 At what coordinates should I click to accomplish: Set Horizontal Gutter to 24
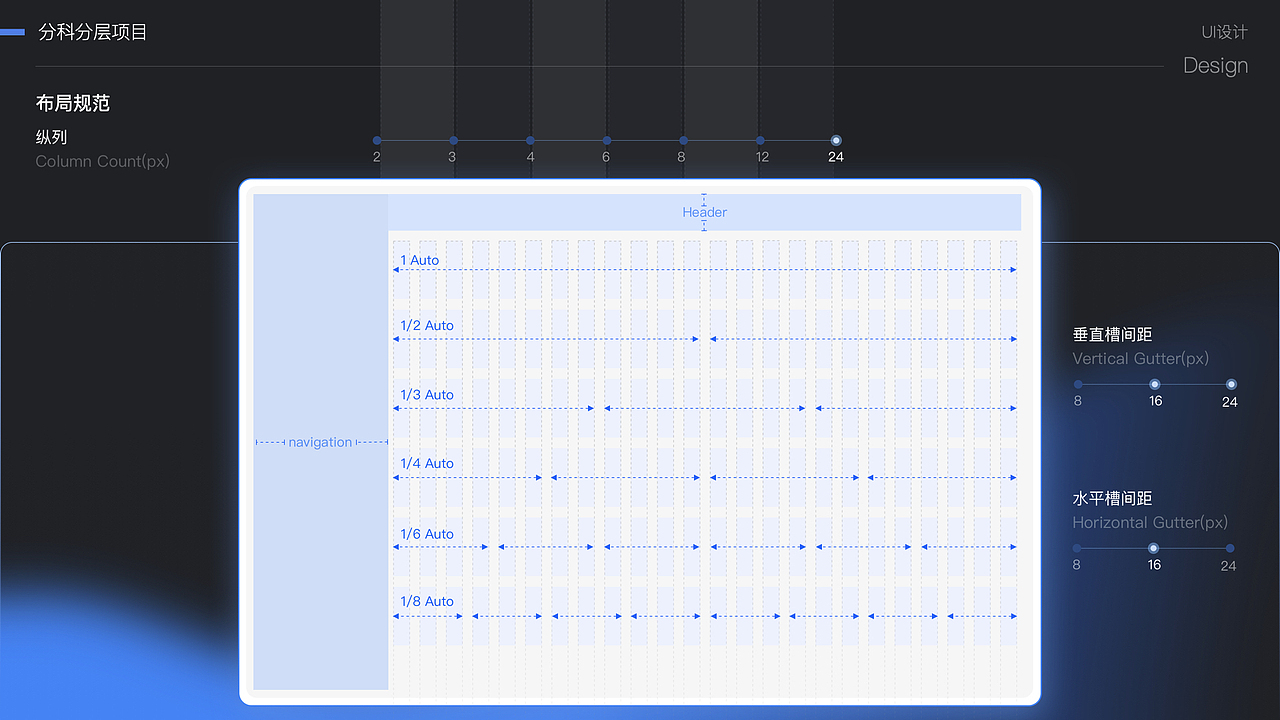tap(1230, 548)
